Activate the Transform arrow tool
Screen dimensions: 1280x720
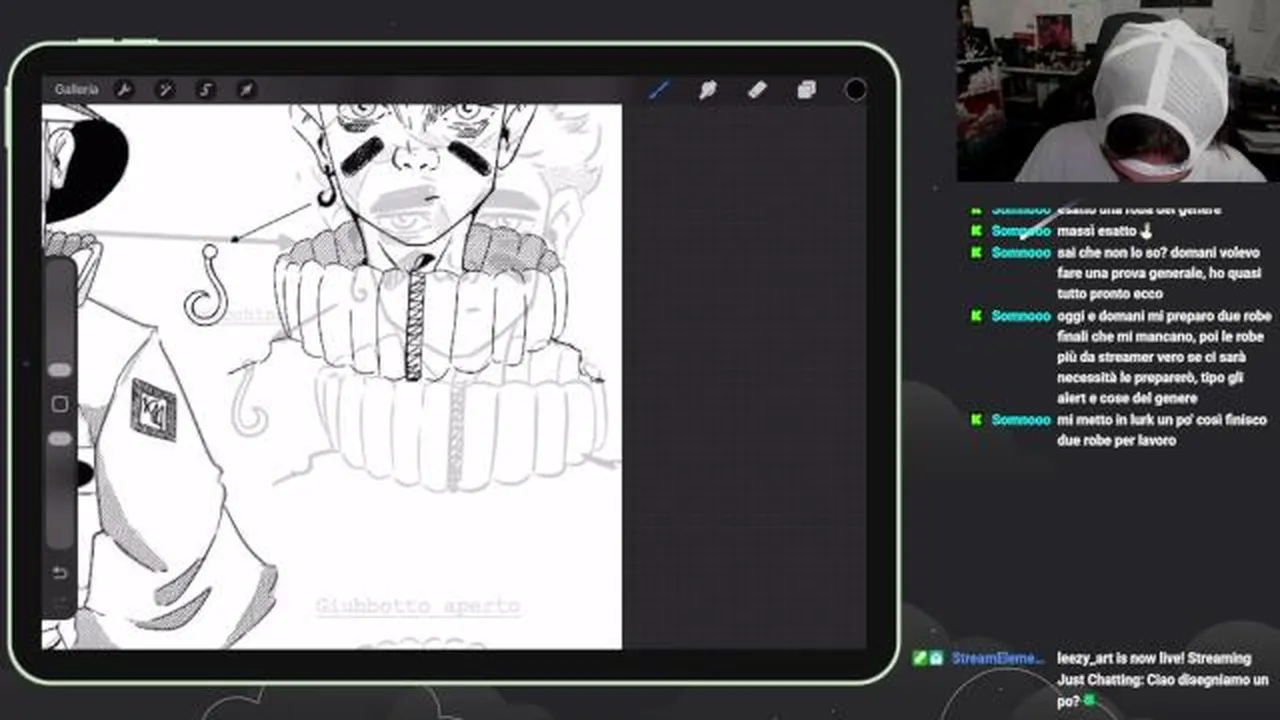point(246,90)
